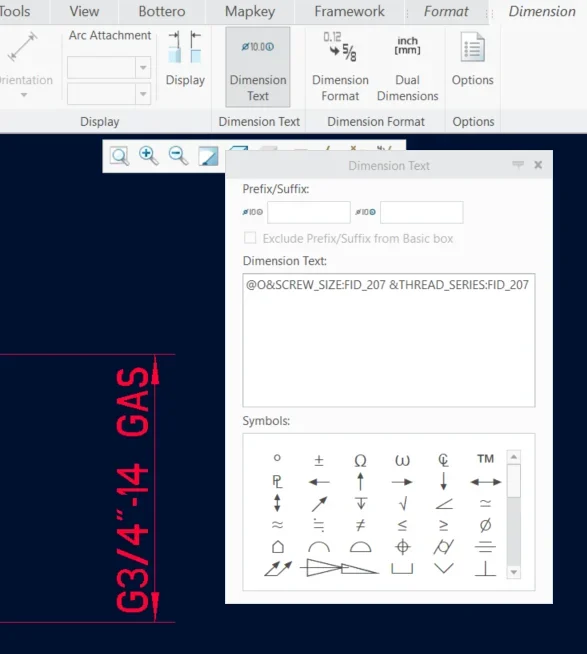The height and width of the screenshot is (654, 587).
Task: Insert the plus-minus symbol
Action: point(319,460)
